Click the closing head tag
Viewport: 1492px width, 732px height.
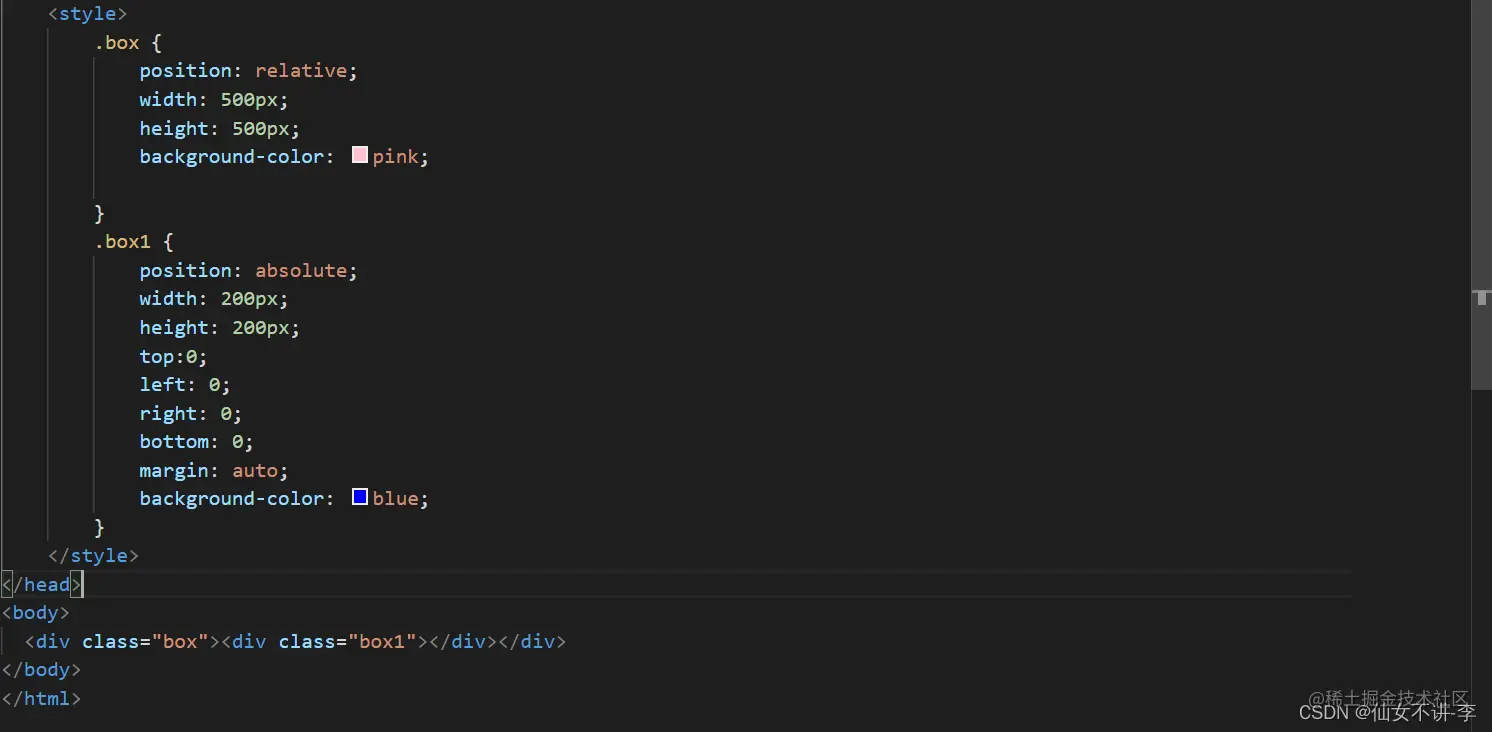[x=42, y=584]
